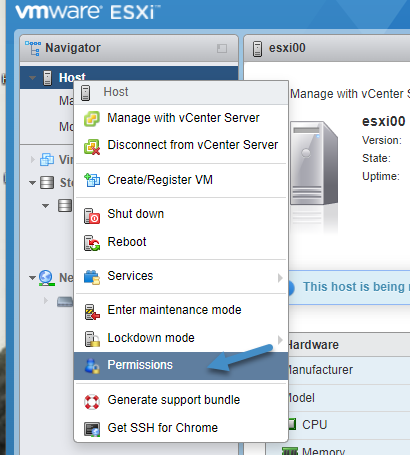
Task: Click the Reboot icon in context menu
Action: coord(92,243)
